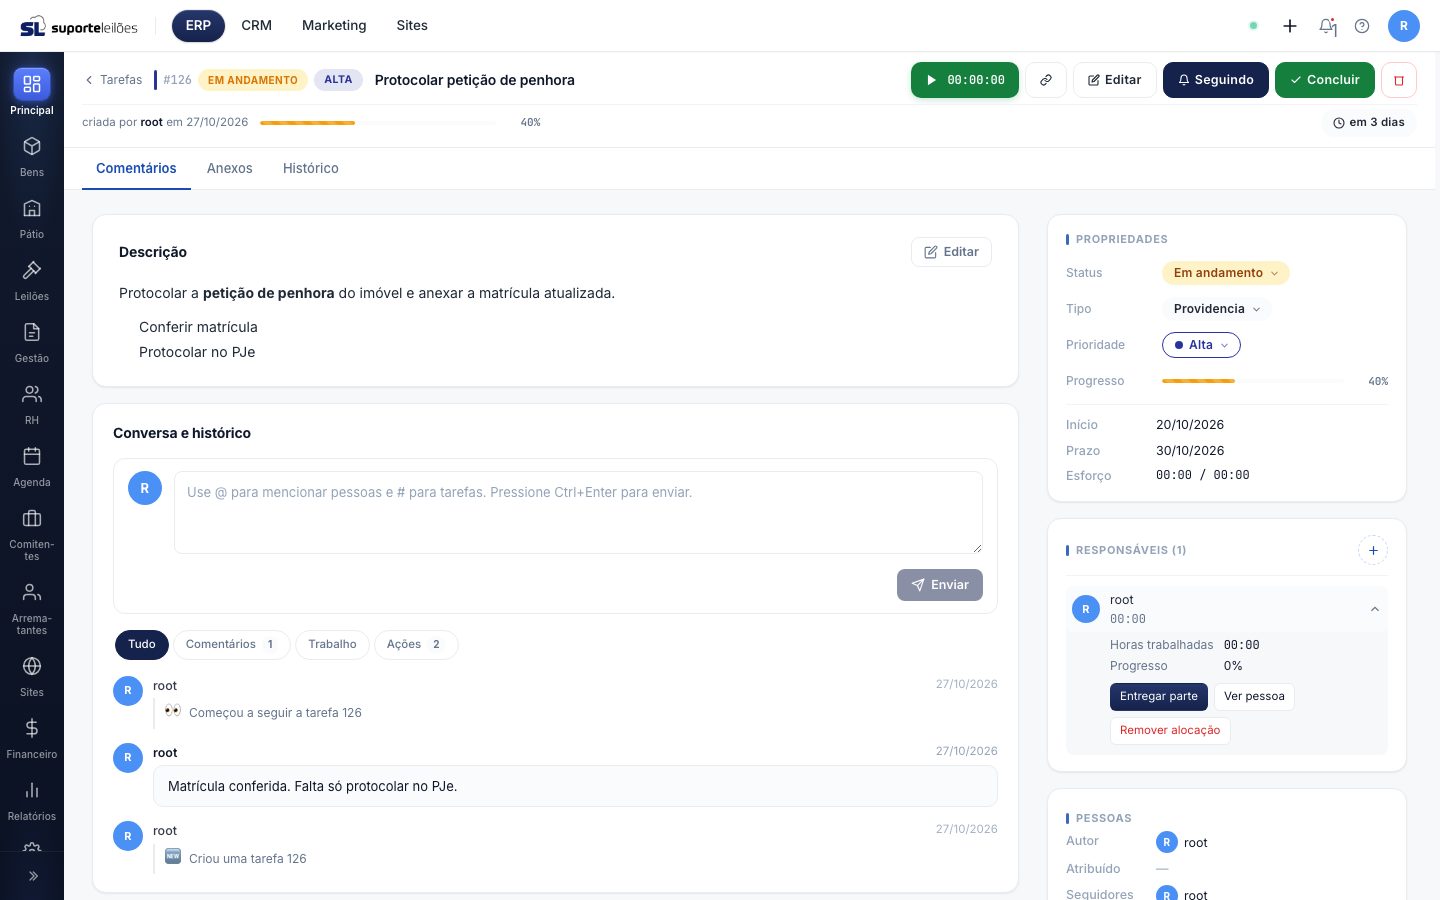Add a responsável with plus icon
Image resolution: width=1440 pixels, height=900 pixels.
pos(1373,550)
